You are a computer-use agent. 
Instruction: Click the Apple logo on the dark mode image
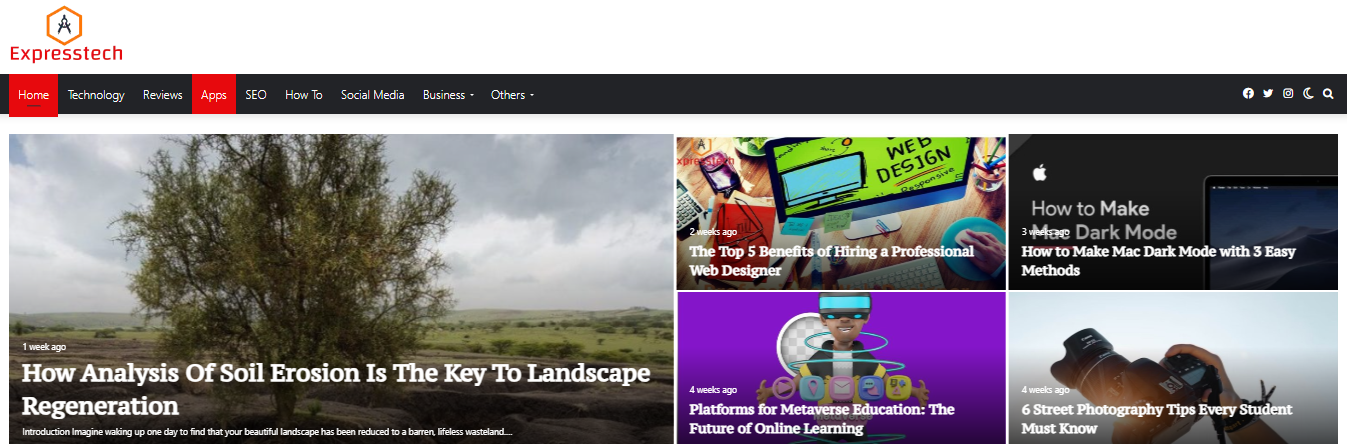pos(1039,173)
